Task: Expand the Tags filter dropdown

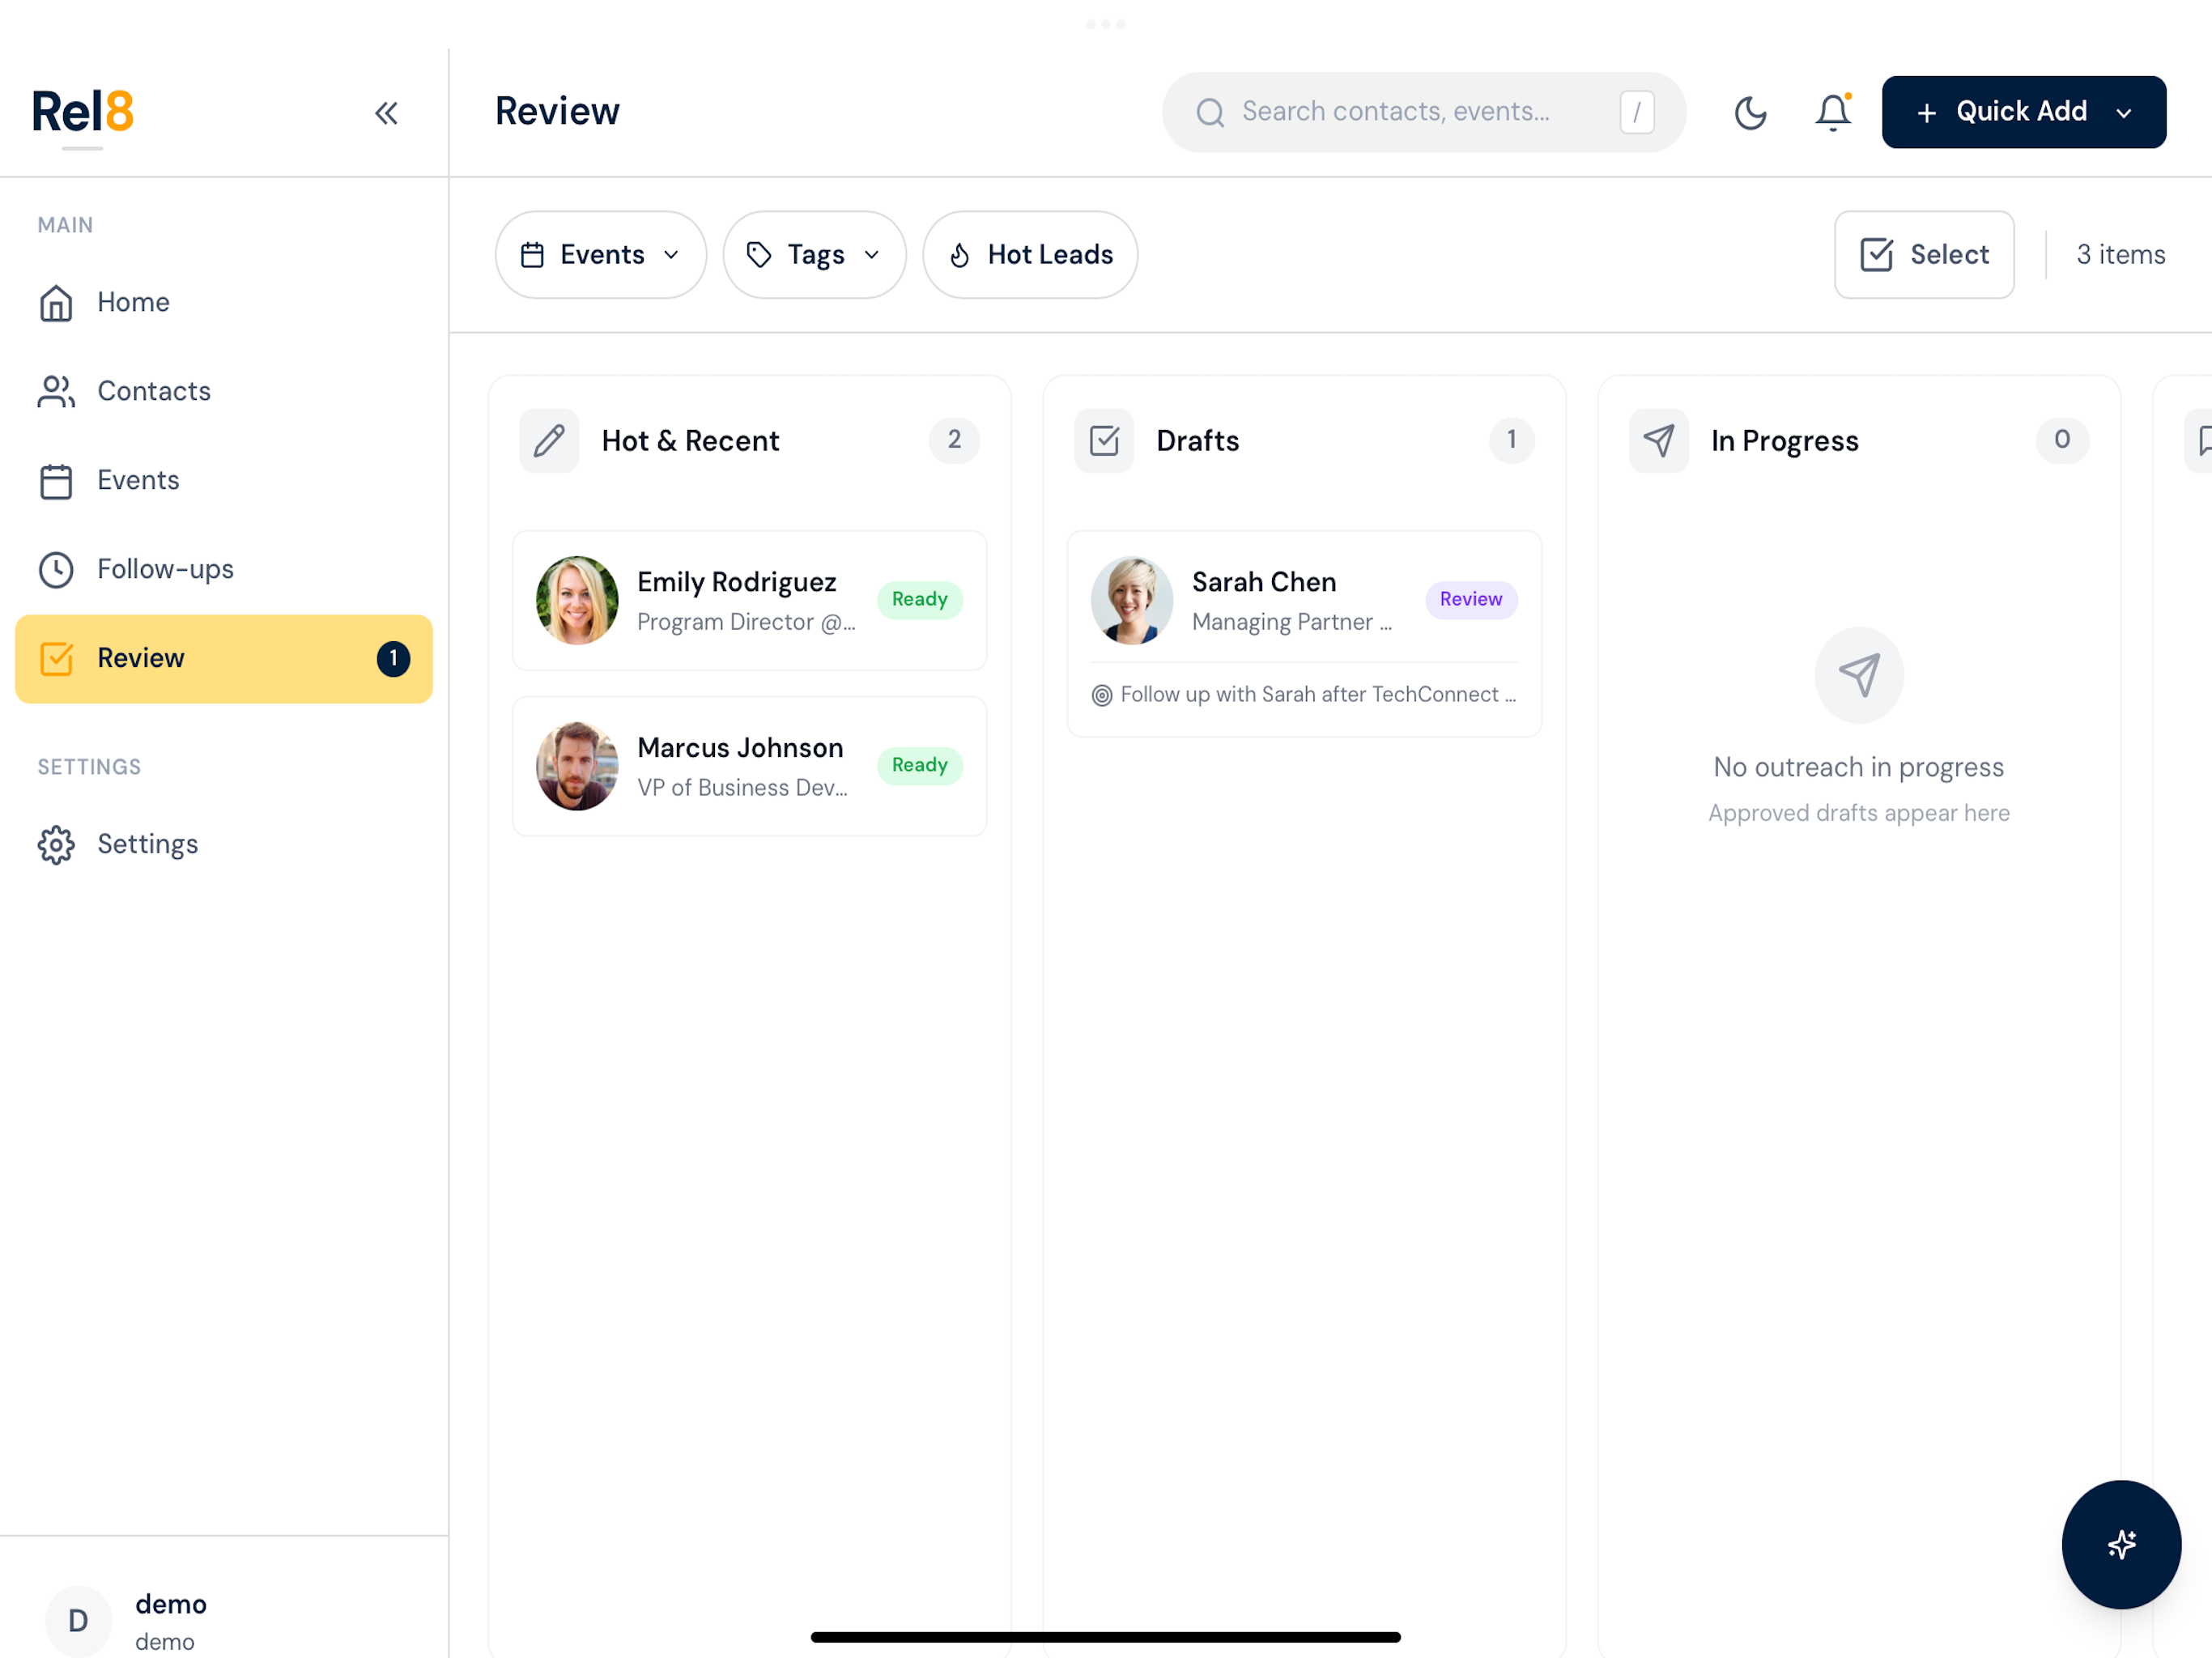Action: tap(814, 254)
